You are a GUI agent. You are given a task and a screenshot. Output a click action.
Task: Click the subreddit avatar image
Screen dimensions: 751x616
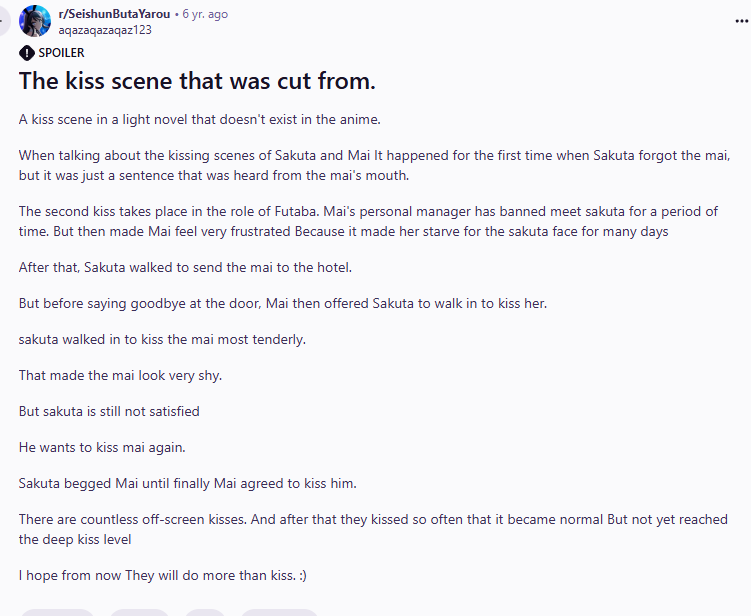(35, 21)
